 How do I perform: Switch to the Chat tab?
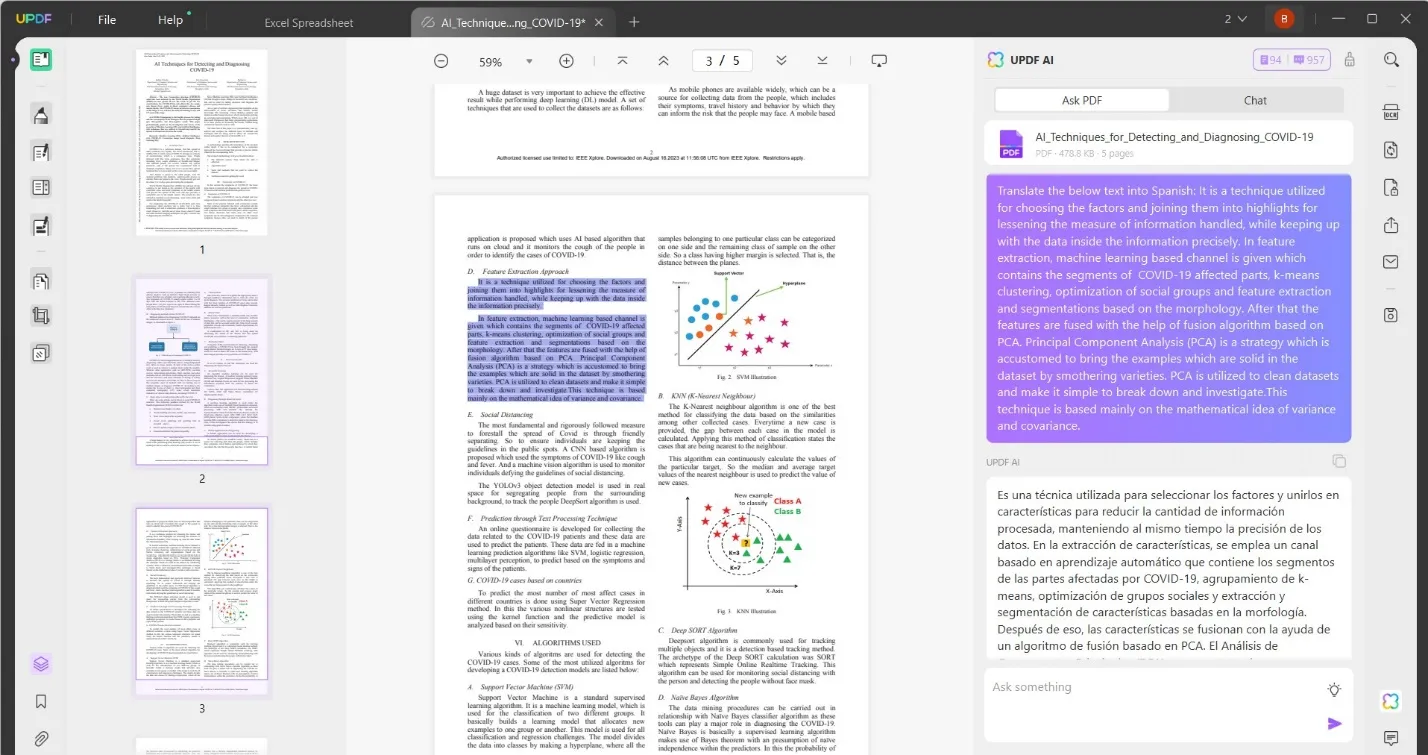click(x=1255, y=100)
